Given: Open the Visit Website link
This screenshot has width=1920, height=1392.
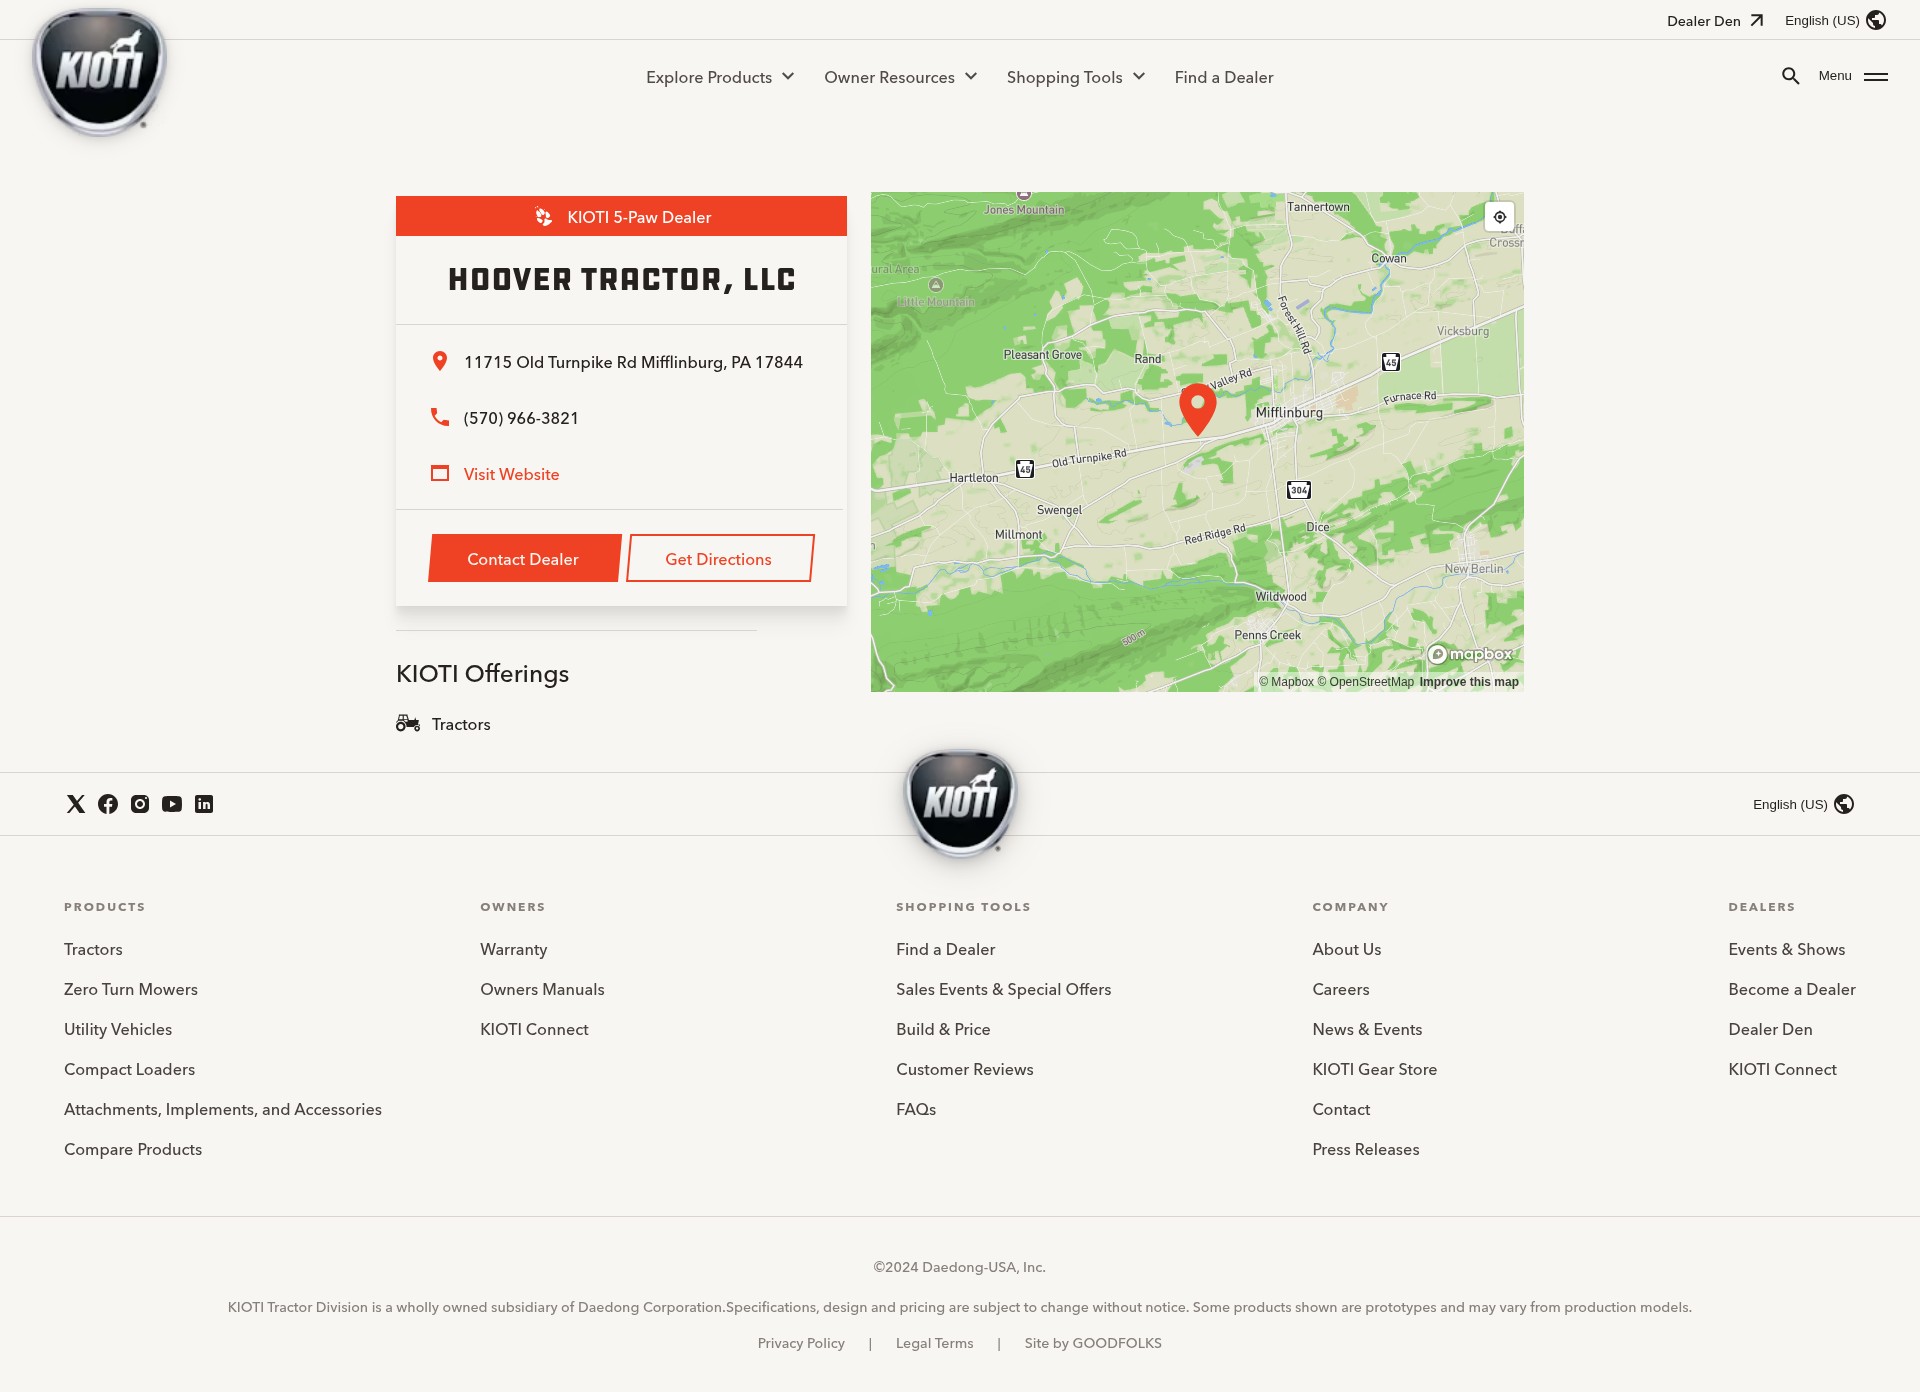Looking at the screenshot, I should click(511, 474).
